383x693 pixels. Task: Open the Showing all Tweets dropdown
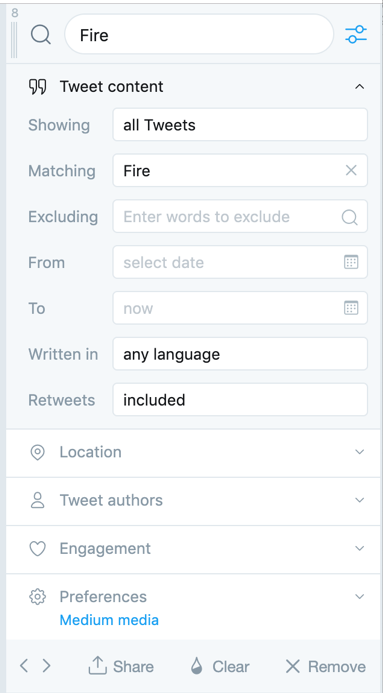point(240,125)
